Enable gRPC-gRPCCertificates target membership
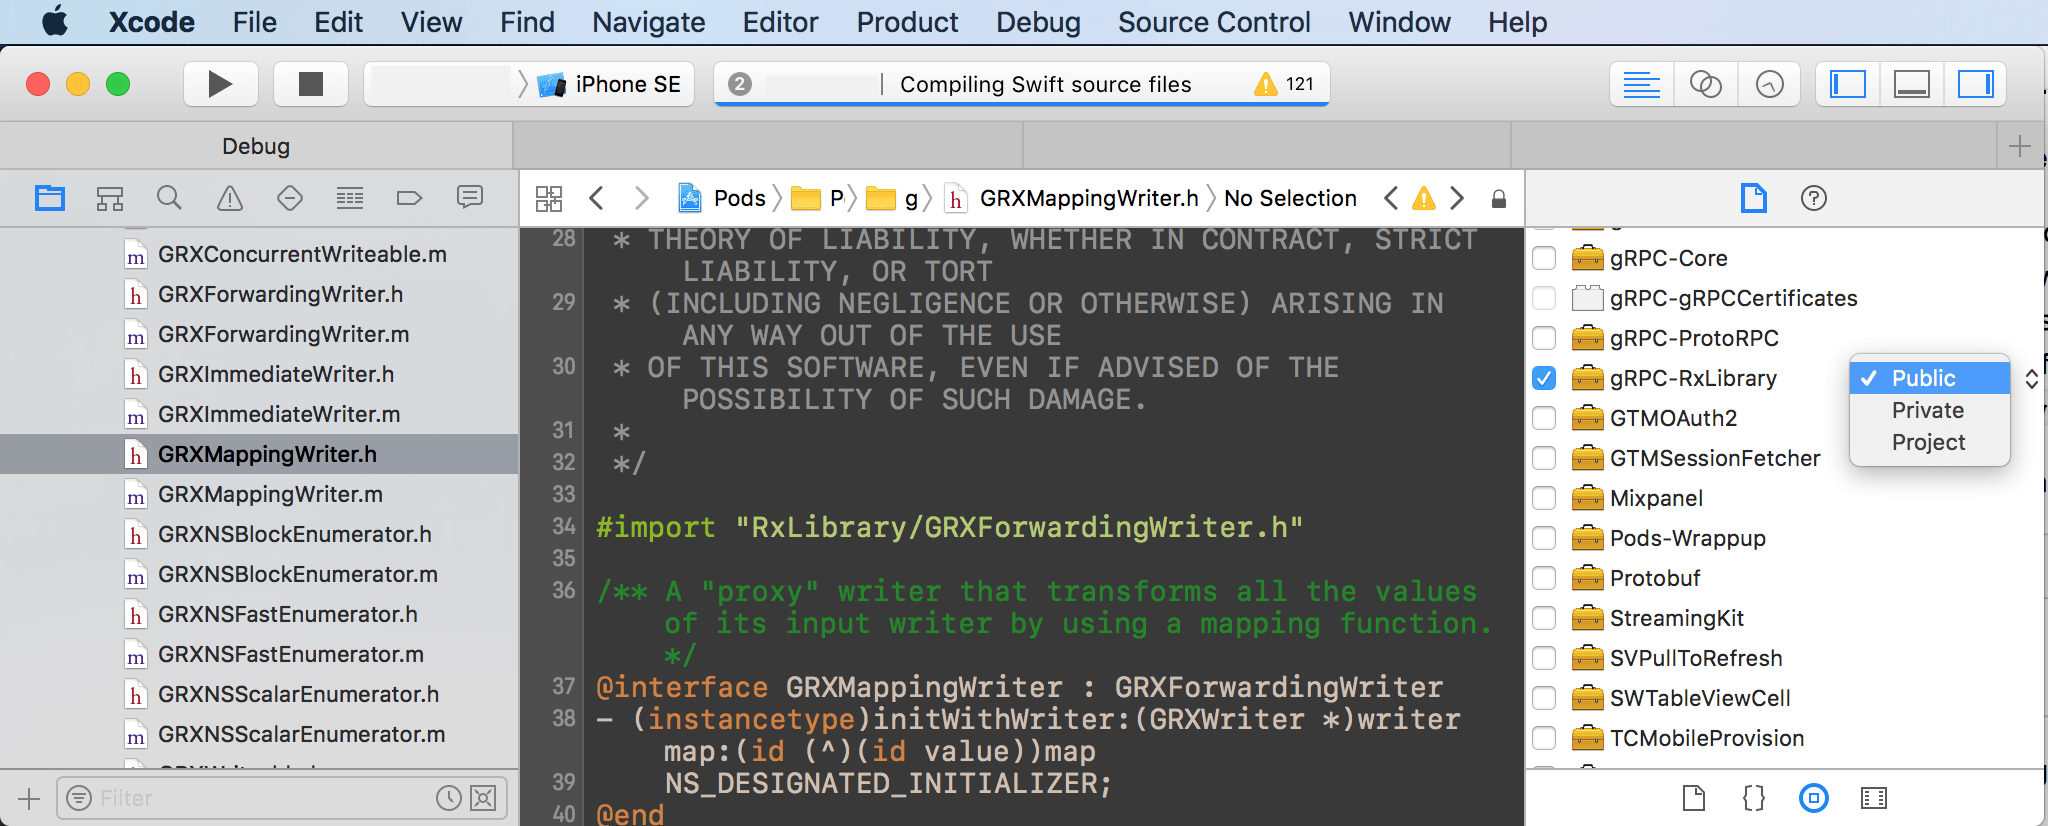This screenshot has width=2048, height=826. point(1544,298)
